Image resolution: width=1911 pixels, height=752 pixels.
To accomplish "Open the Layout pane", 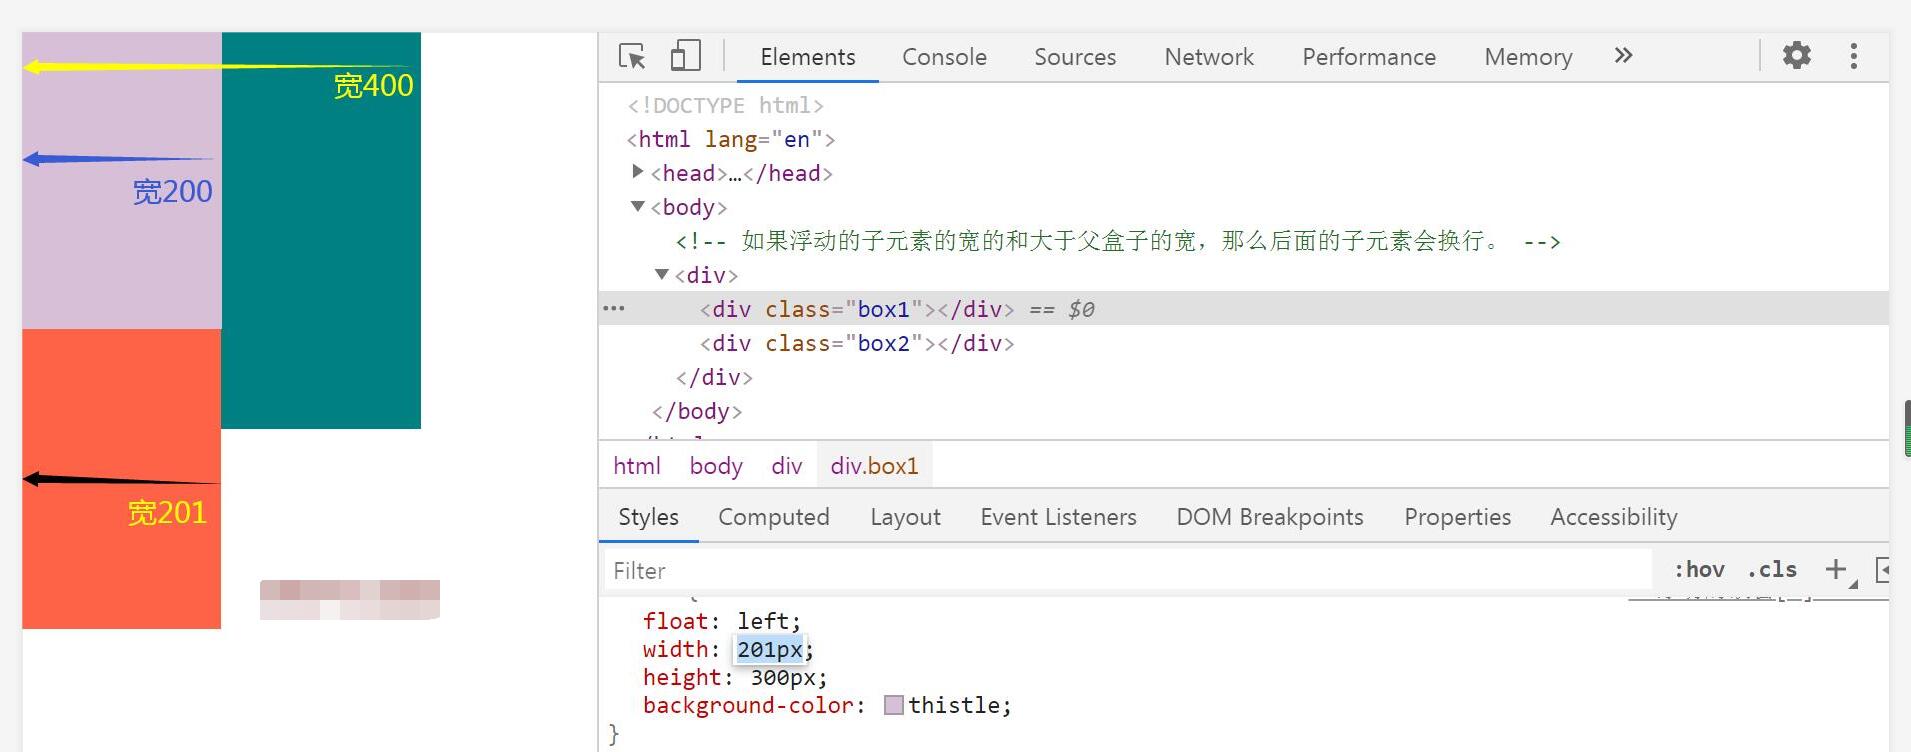I will (905, 517).
